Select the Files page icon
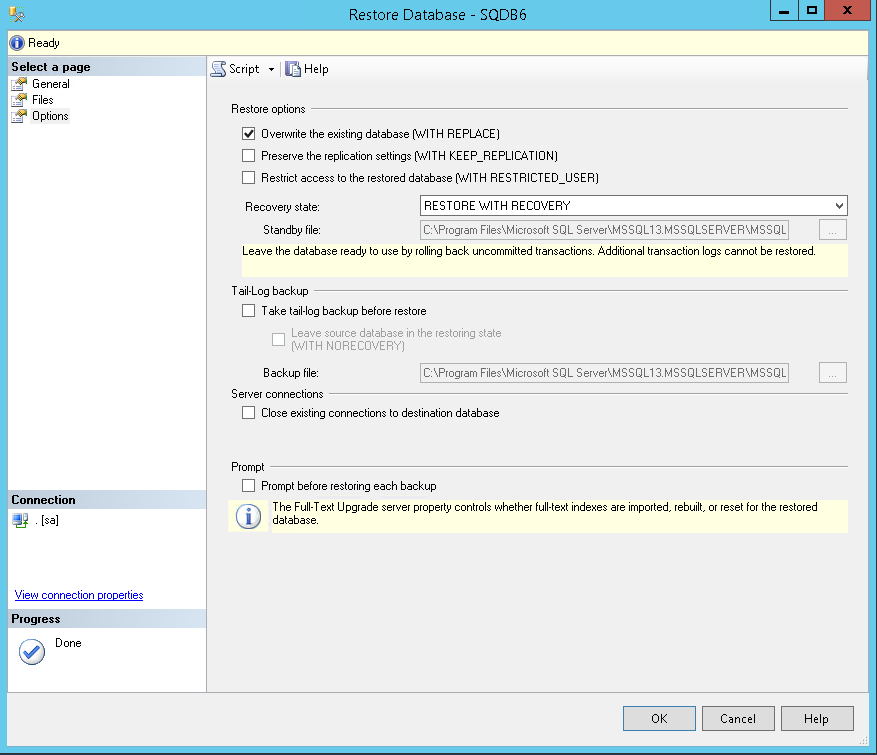Image resolution: width=877 pixels, height=755 pixels. 17,99
